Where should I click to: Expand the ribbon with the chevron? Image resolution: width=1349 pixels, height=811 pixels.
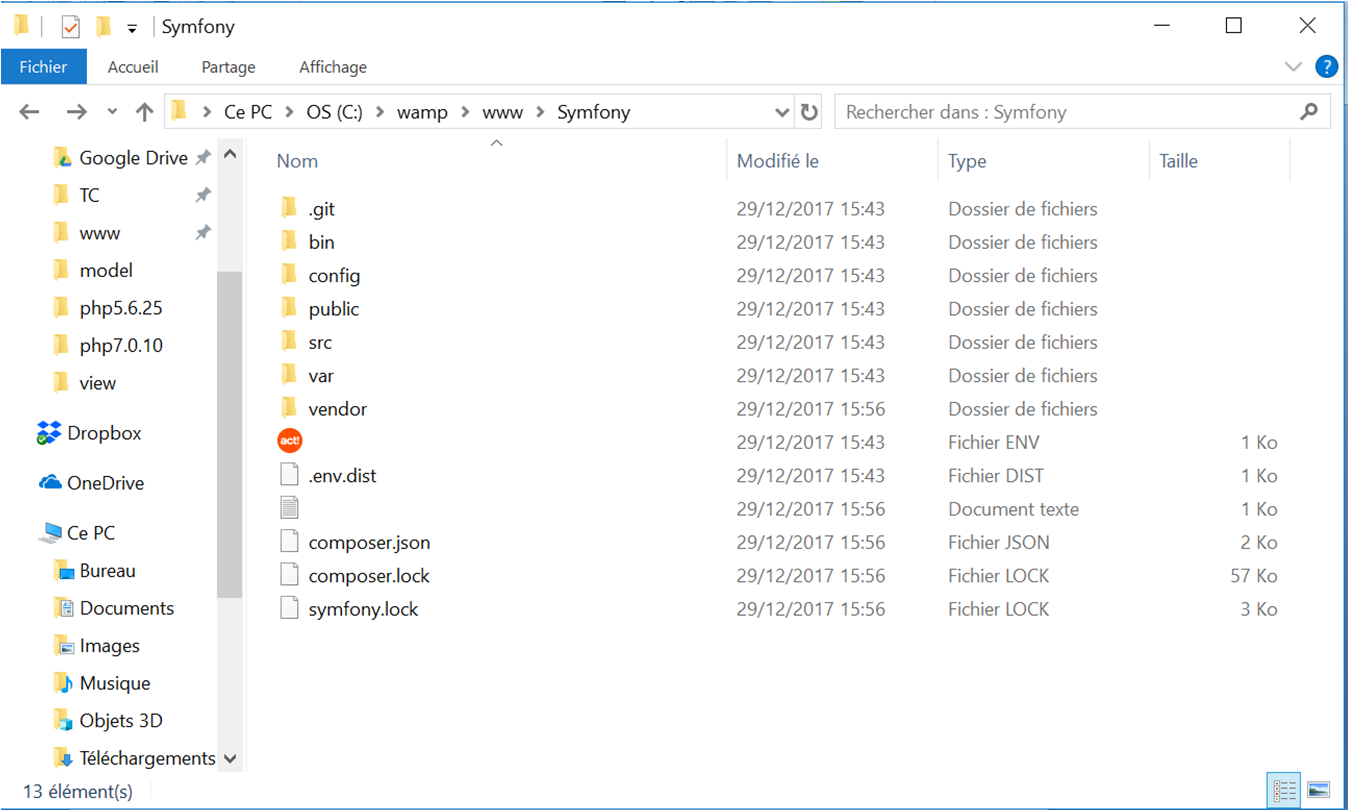pos(1293,67)
